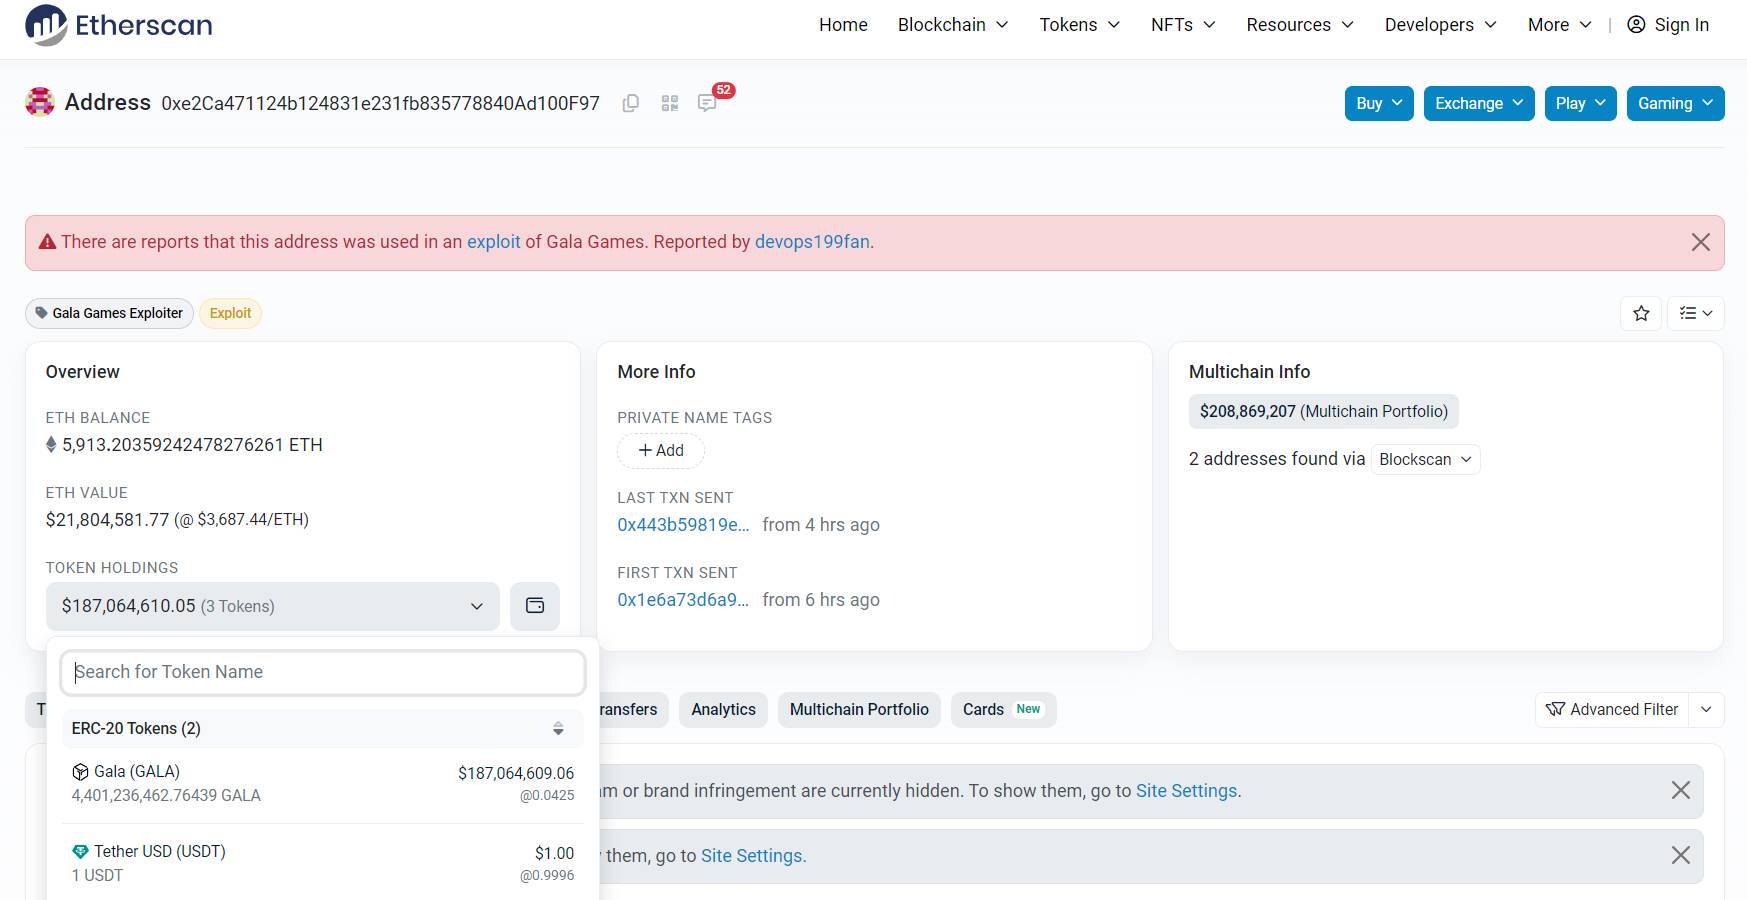Open the More menu
1747x900 pixels.
pyautogui.click(x=1560, y=25)
